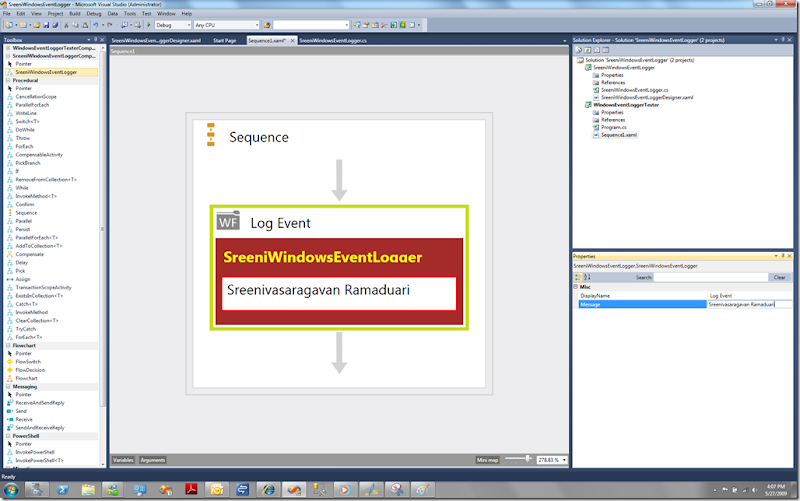Viewport: 800px width, 501px height.
Task: Click the message text box in Log Event activity
Action: click(339, 293)
